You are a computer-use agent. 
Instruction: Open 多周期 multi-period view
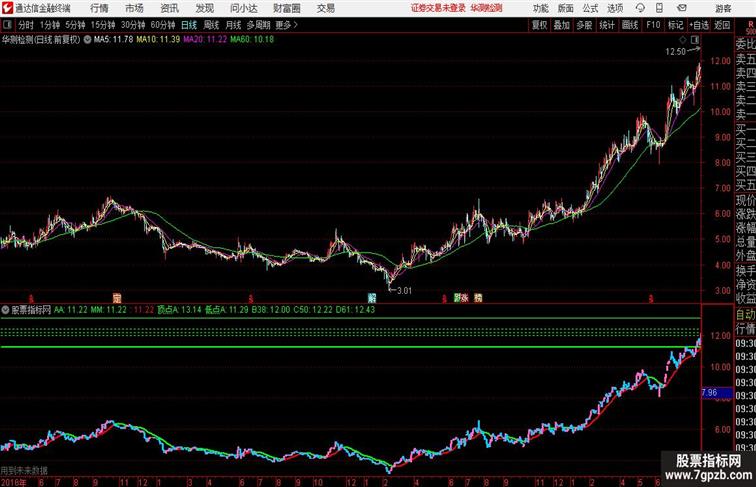(x=258, y=25)
